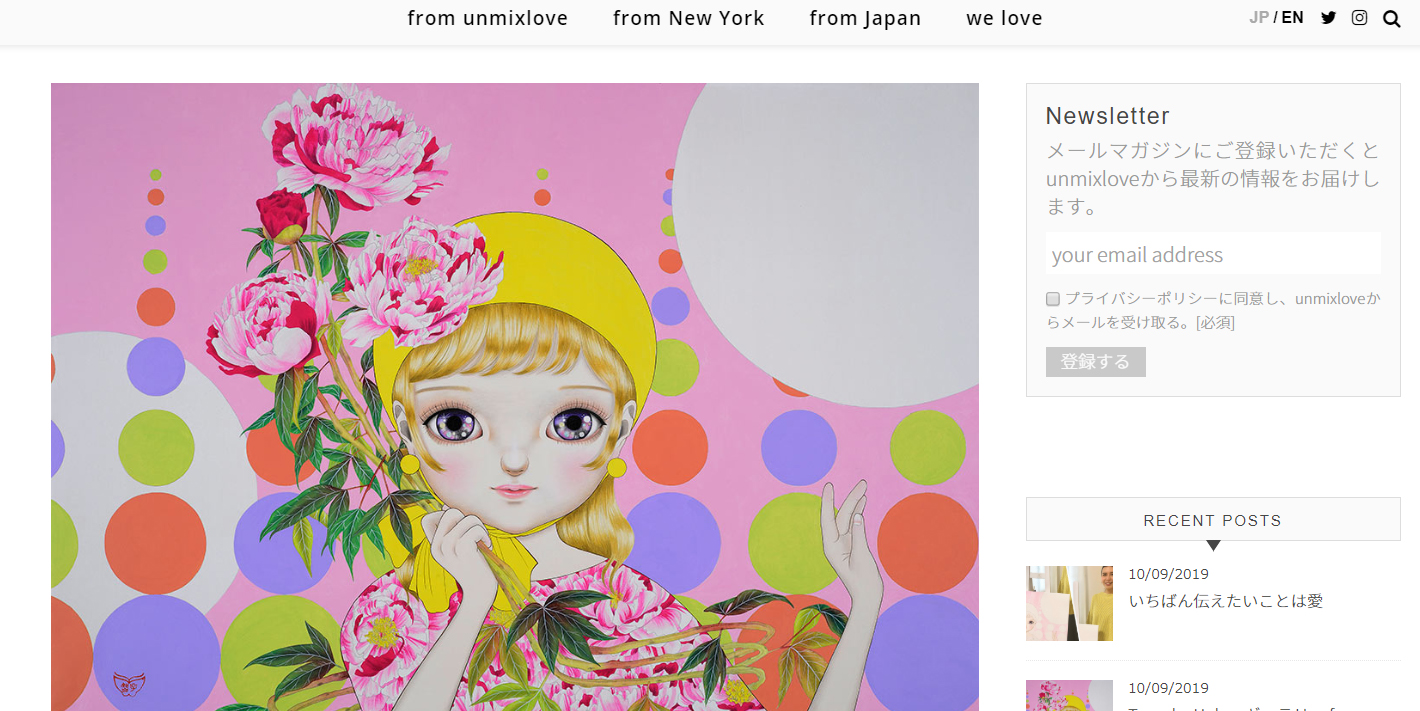This screenshot has height=711, width=1420.
Task: Open the 'from Japan' menu
Action: click(866, 18)
